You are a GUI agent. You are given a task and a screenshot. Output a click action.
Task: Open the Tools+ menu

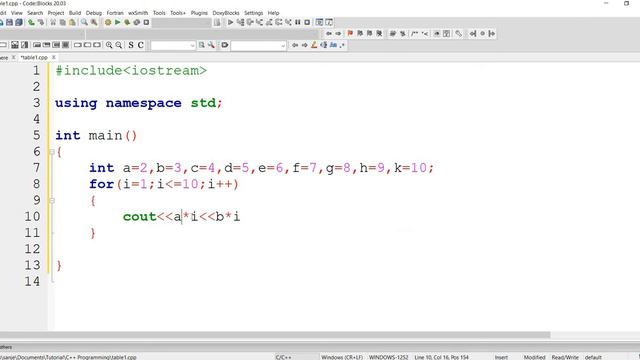pos(178,13)
